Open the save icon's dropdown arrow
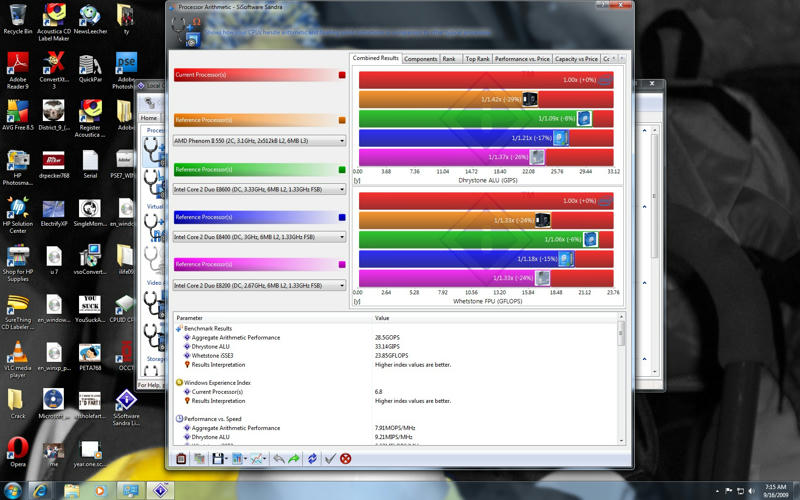 pos(227,459)
